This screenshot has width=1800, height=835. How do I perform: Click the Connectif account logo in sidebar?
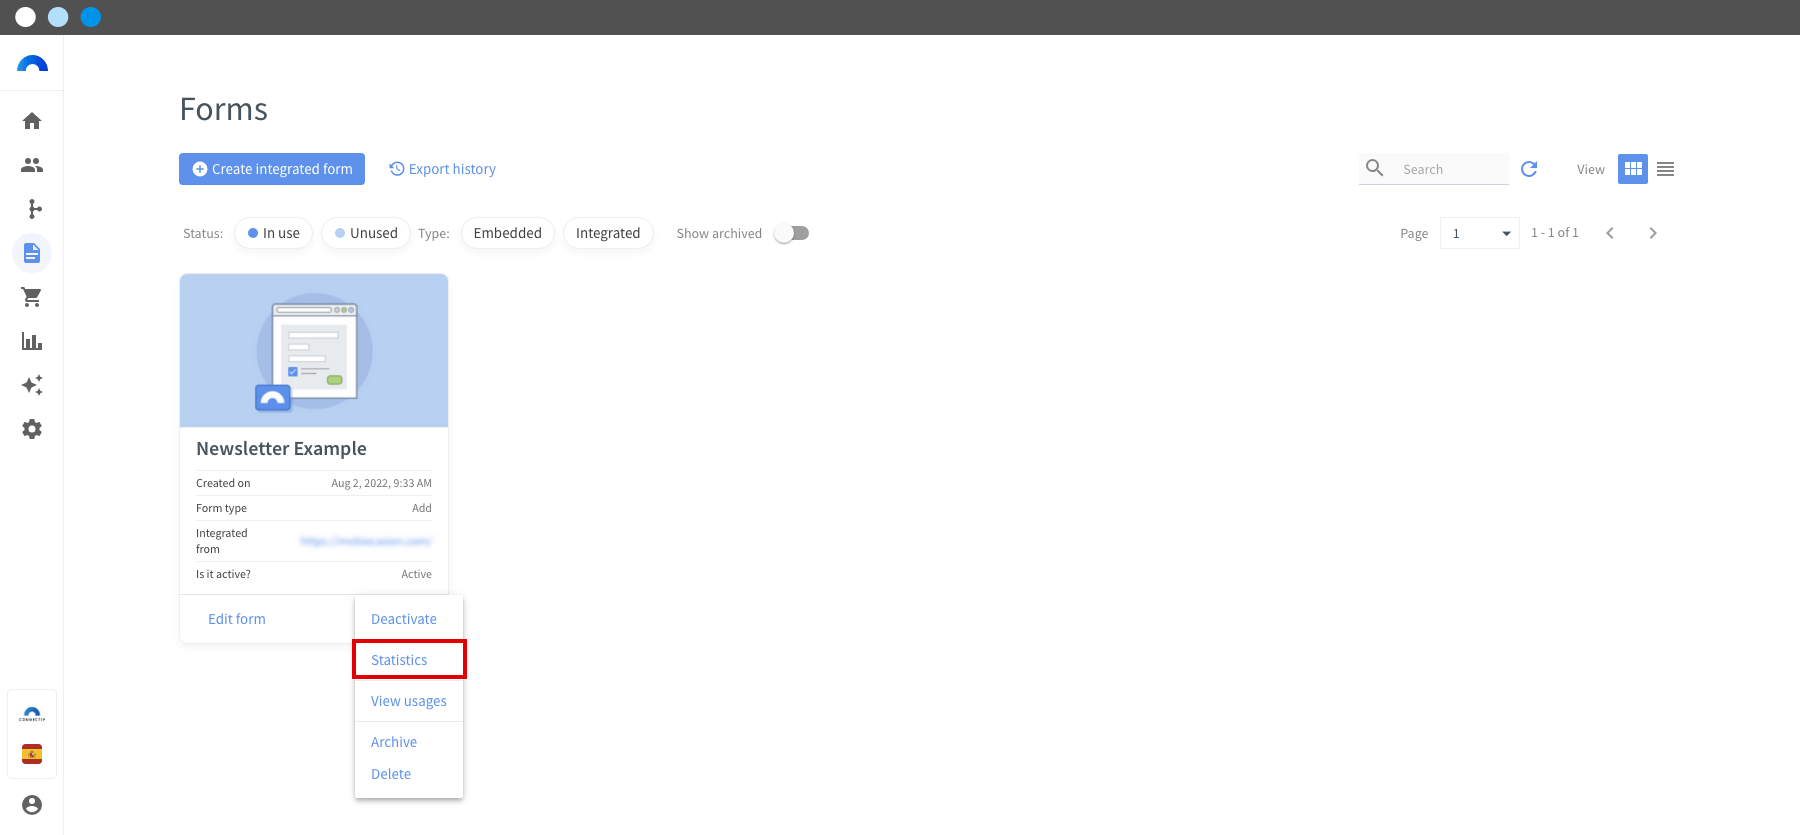click(x=32, y=714)
